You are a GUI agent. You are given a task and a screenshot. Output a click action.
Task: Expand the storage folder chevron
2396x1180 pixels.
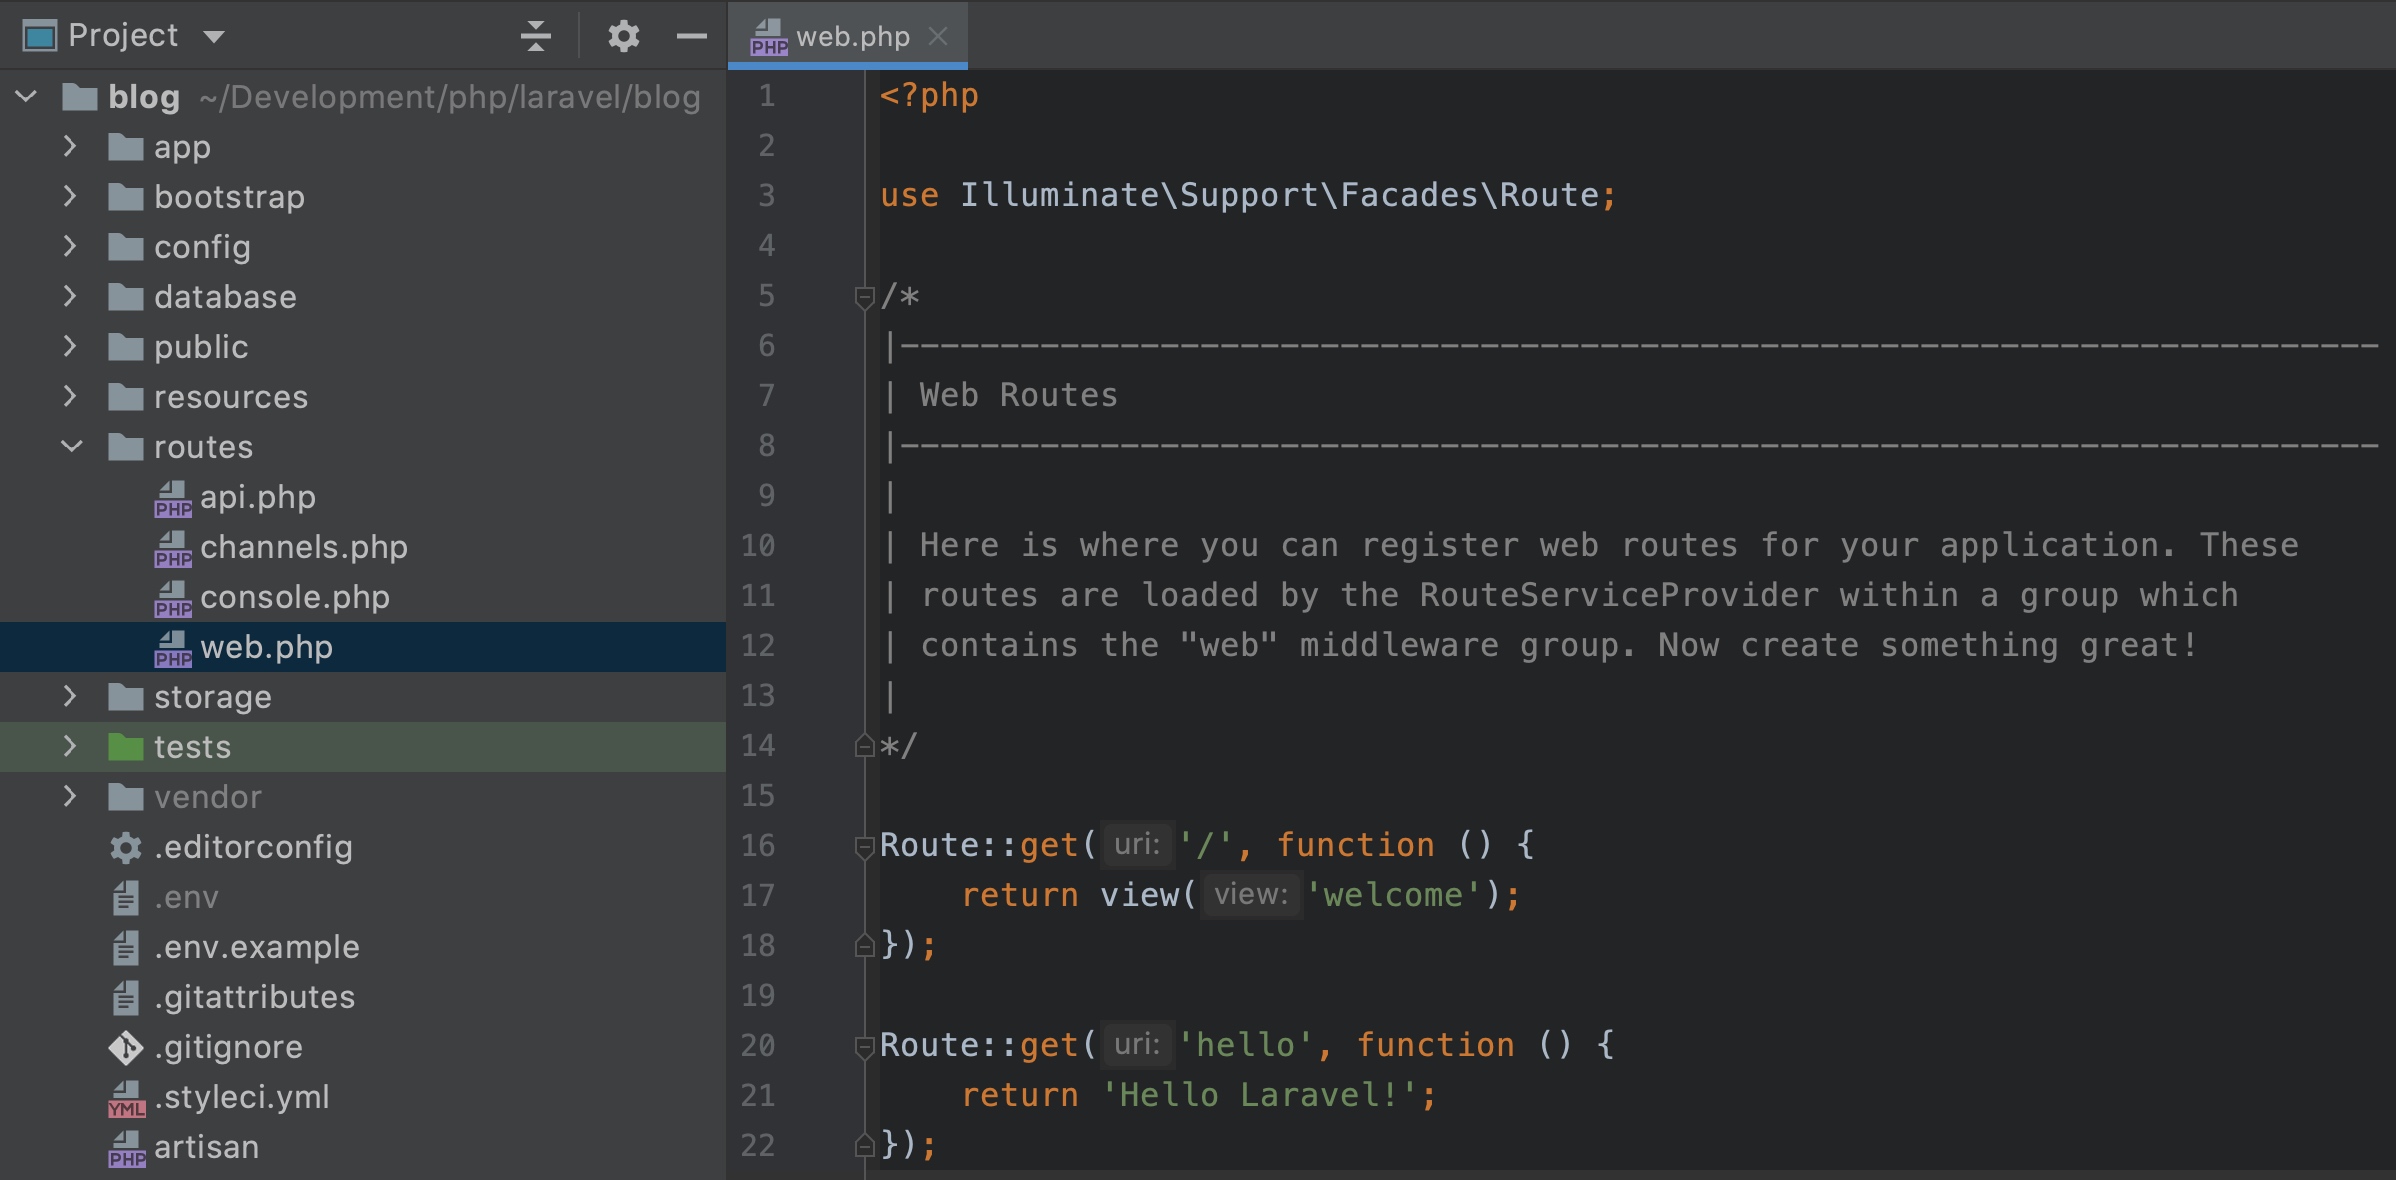click(x=70, y=697)
